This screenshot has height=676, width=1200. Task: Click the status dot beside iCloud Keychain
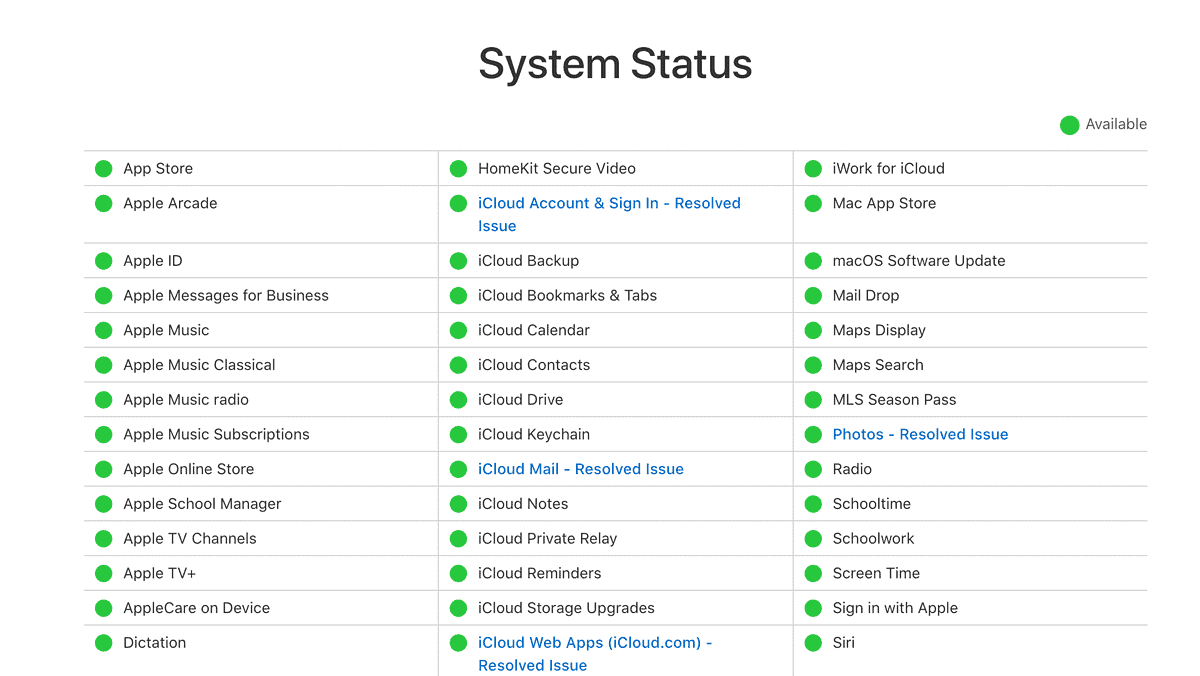coord(458,434)
